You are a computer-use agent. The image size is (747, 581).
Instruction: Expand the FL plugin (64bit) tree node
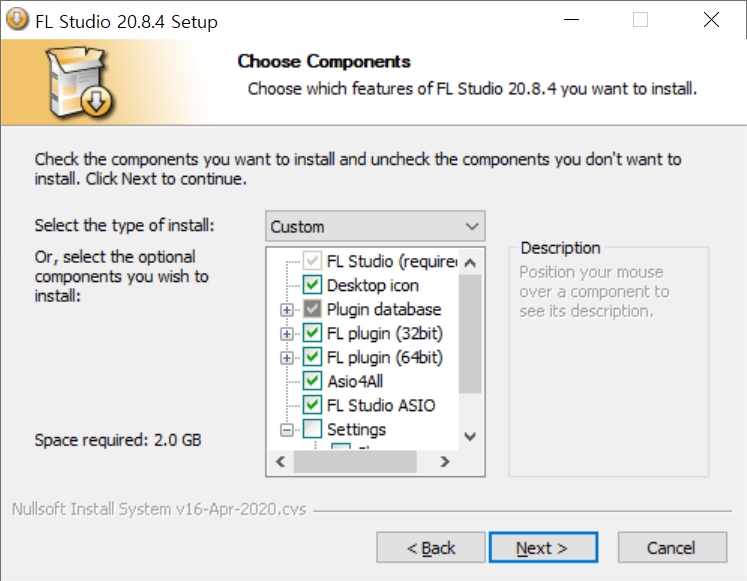pyautogui.click(x=287, y=358)
